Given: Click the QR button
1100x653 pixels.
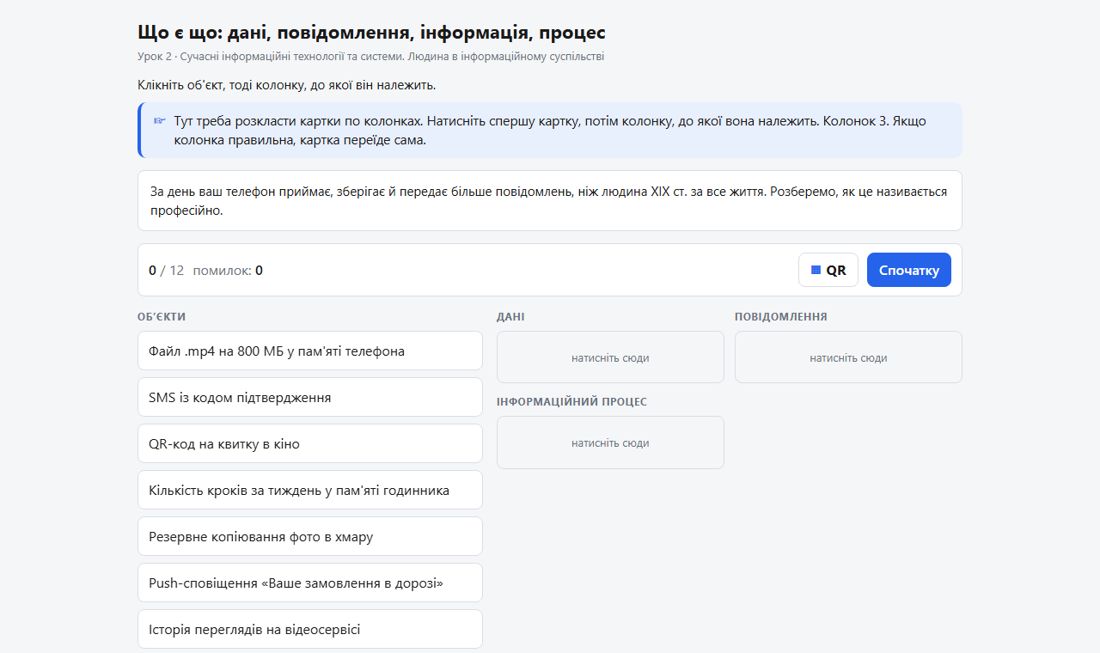Looking at the screenshot, I should point(828,270).
